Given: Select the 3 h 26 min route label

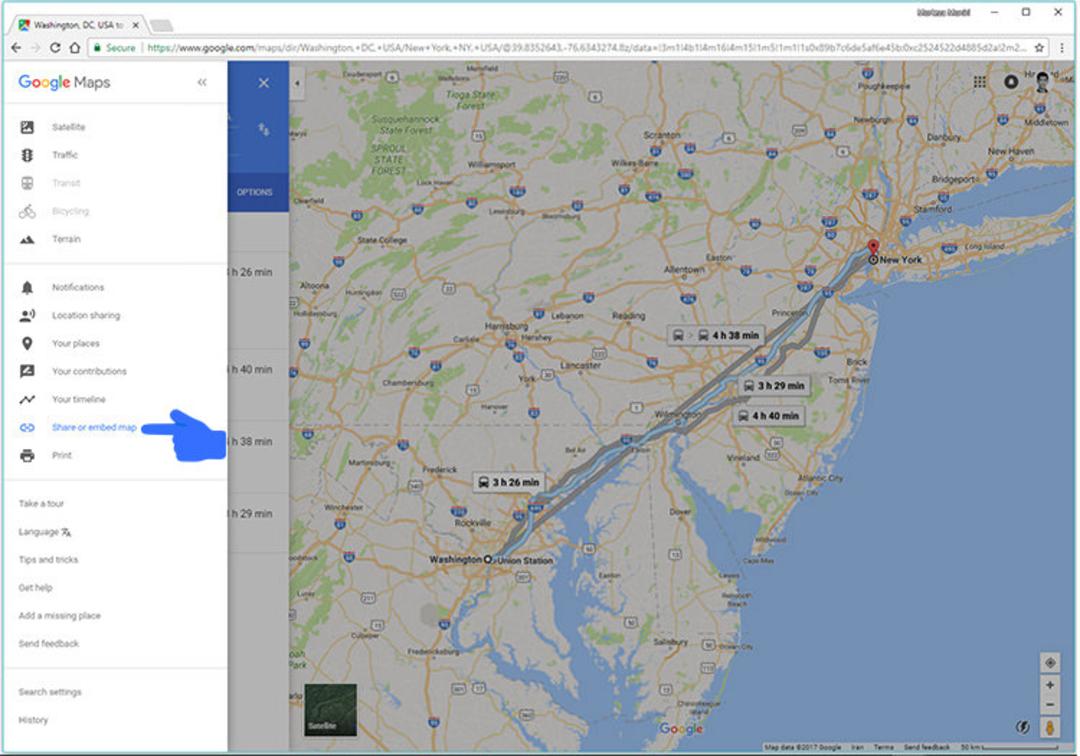Looking at the screenshot, I should [508, 482].
